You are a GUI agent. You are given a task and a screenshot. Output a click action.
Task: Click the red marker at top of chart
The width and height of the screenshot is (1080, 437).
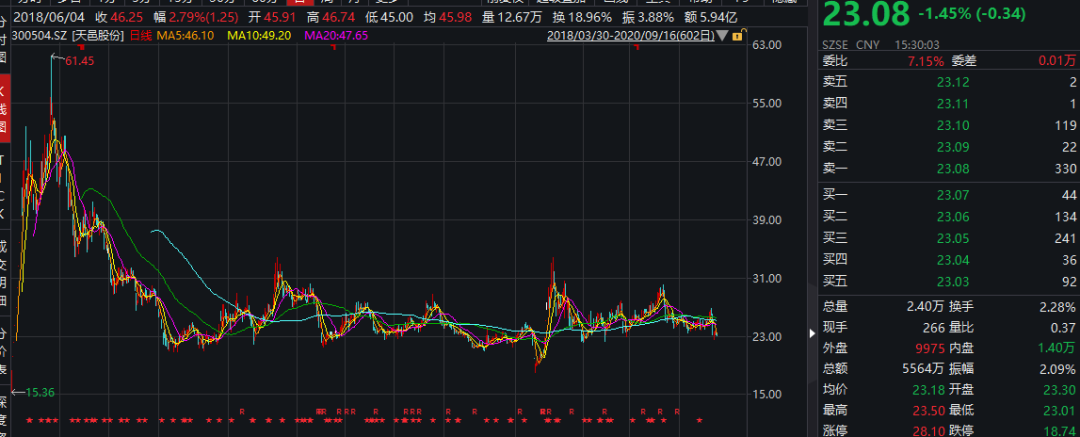[x=82, y=48]
